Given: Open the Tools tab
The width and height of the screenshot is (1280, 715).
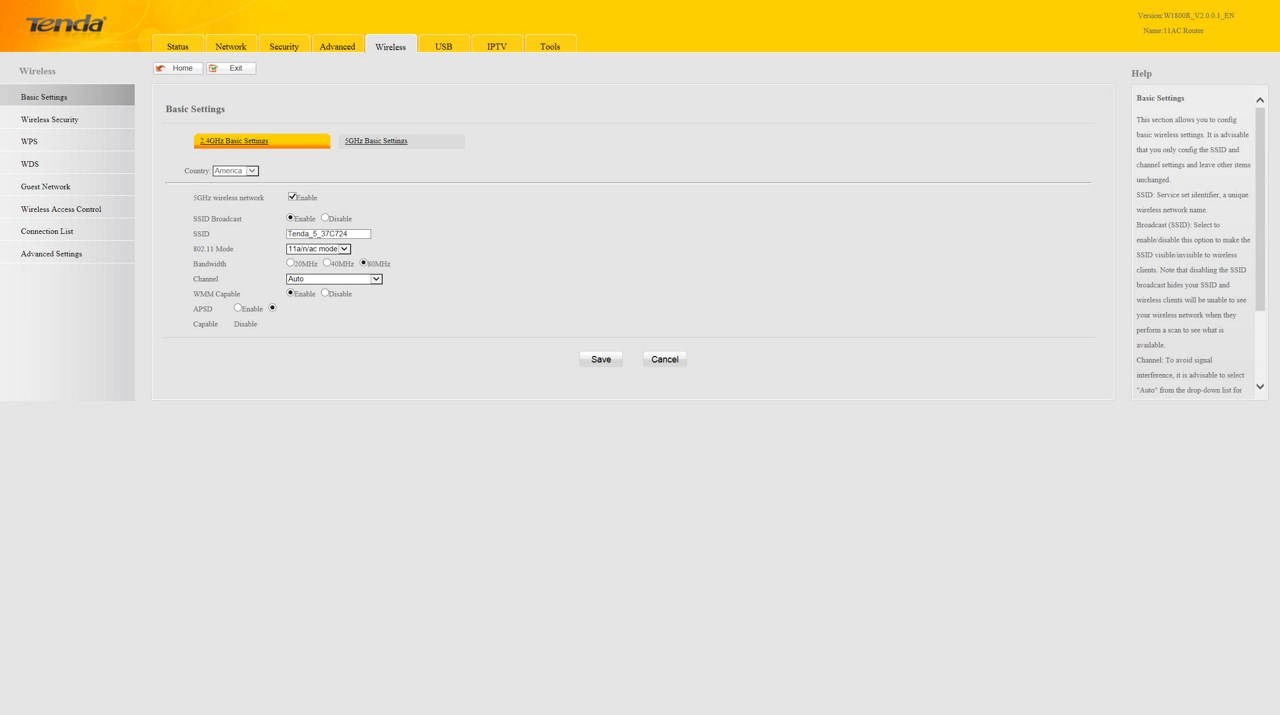Looking at the screenshot, I should tap(550, 44).
